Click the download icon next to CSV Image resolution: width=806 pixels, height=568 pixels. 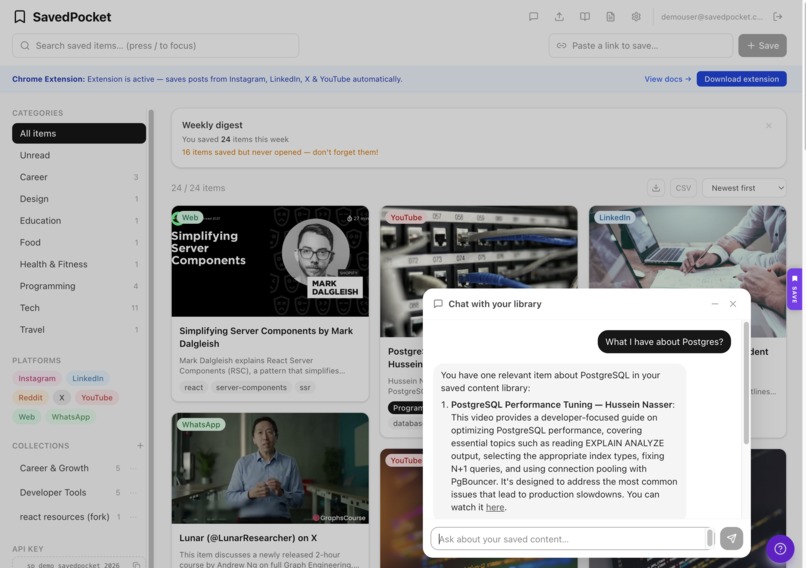point(655,188)
